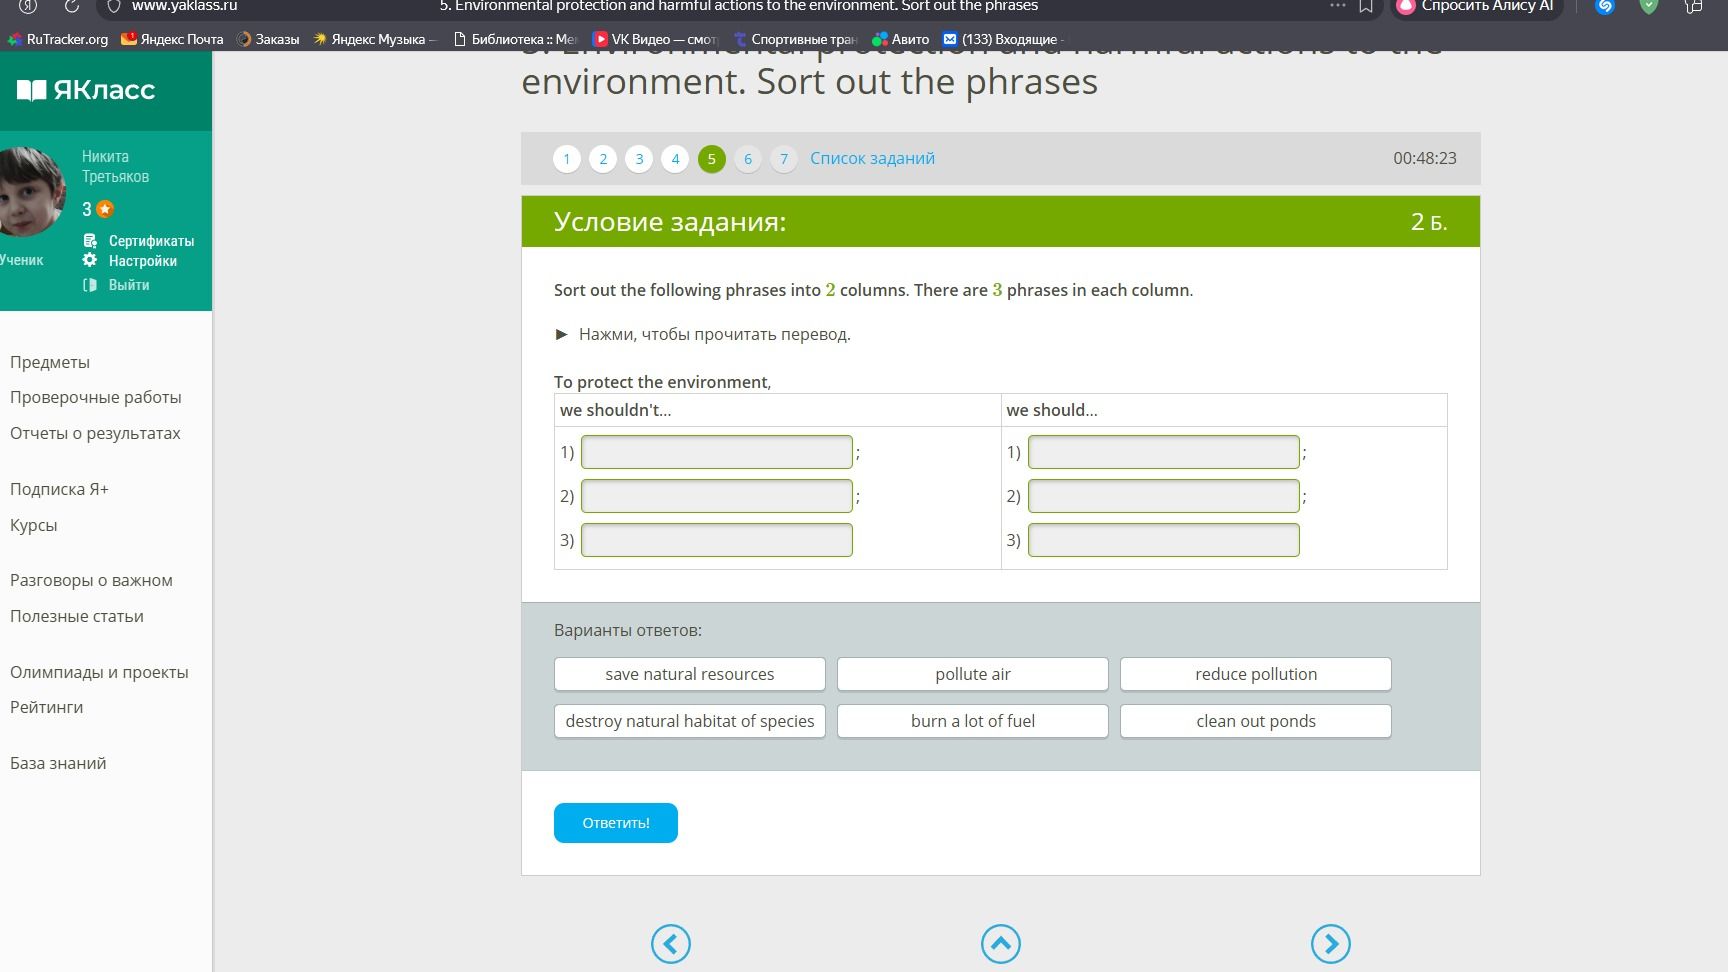Open Яндекс Почта bookmark
This screenshot has width=1728, height=972.
(172, 39)
